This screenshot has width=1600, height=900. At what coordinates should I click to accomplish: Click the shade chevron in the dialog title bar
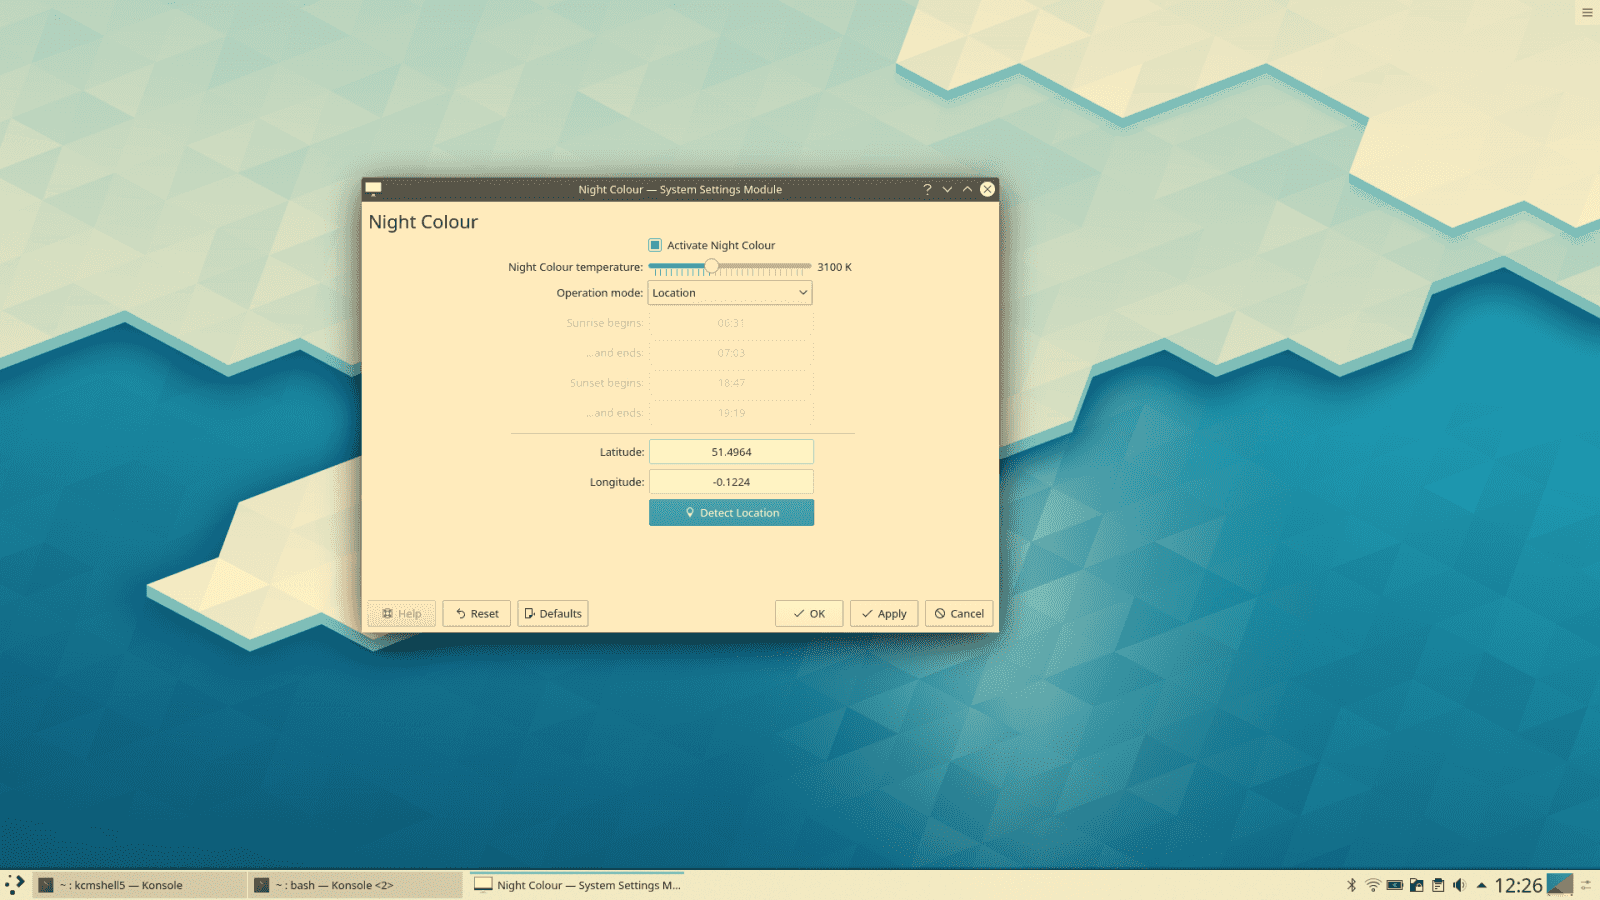tap(947, 189)
